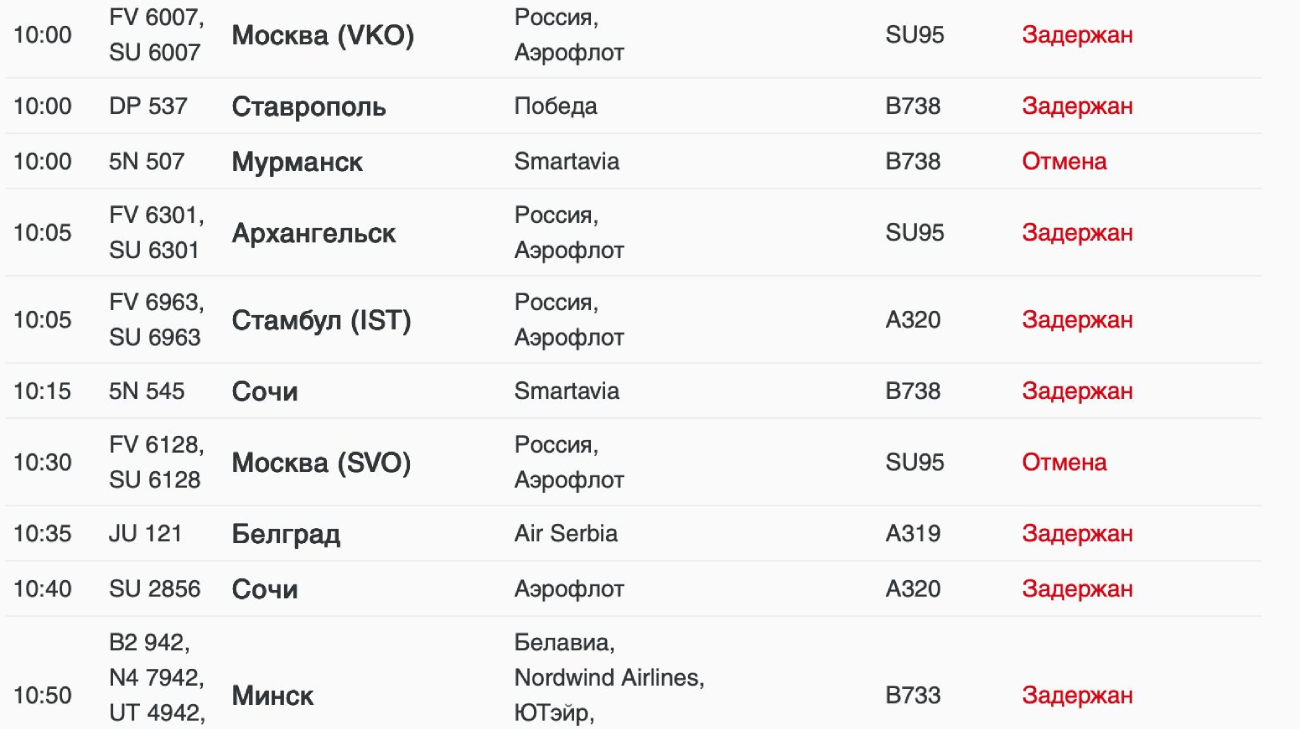Click the Отмена status for Москва (SVO)
Image resolution: width=1300 pixels, height=729 pixels.
1064,463
